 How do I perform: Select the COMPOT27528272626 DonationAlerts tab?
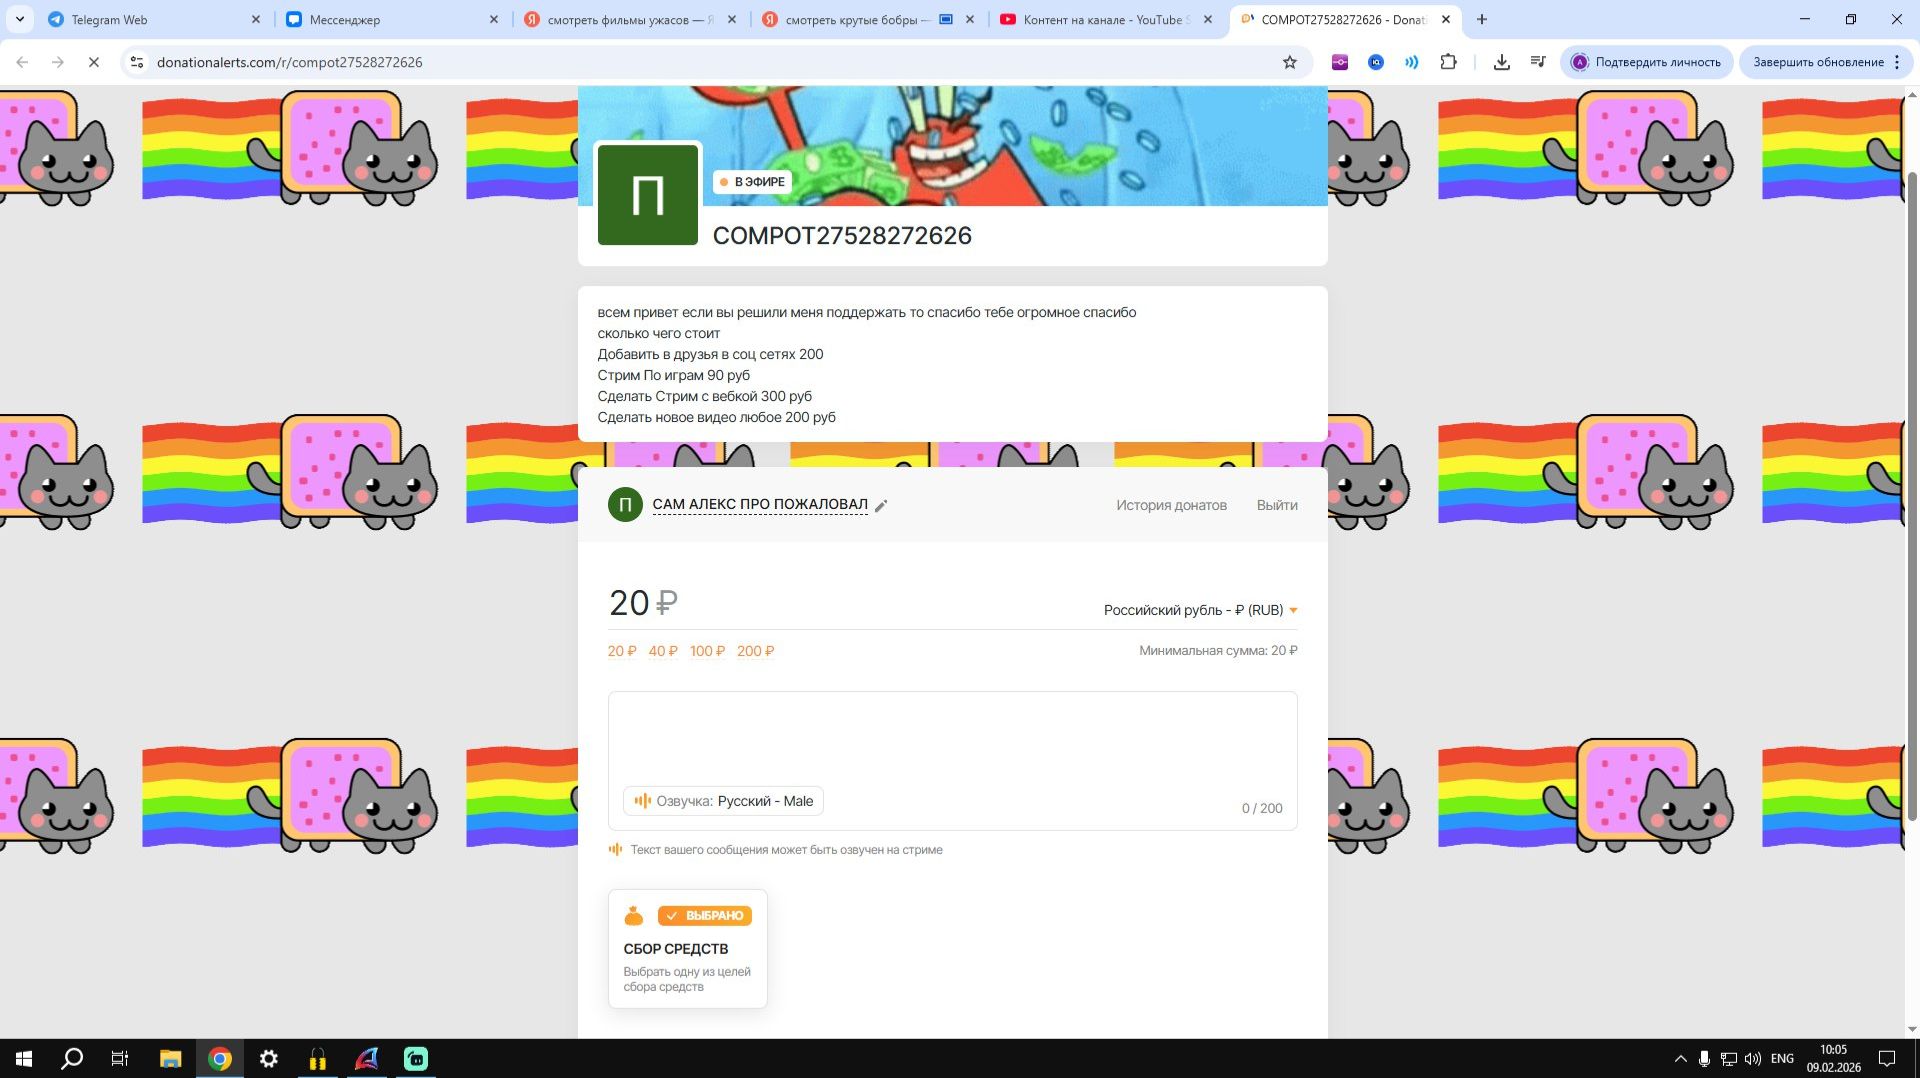point(1344,19)
